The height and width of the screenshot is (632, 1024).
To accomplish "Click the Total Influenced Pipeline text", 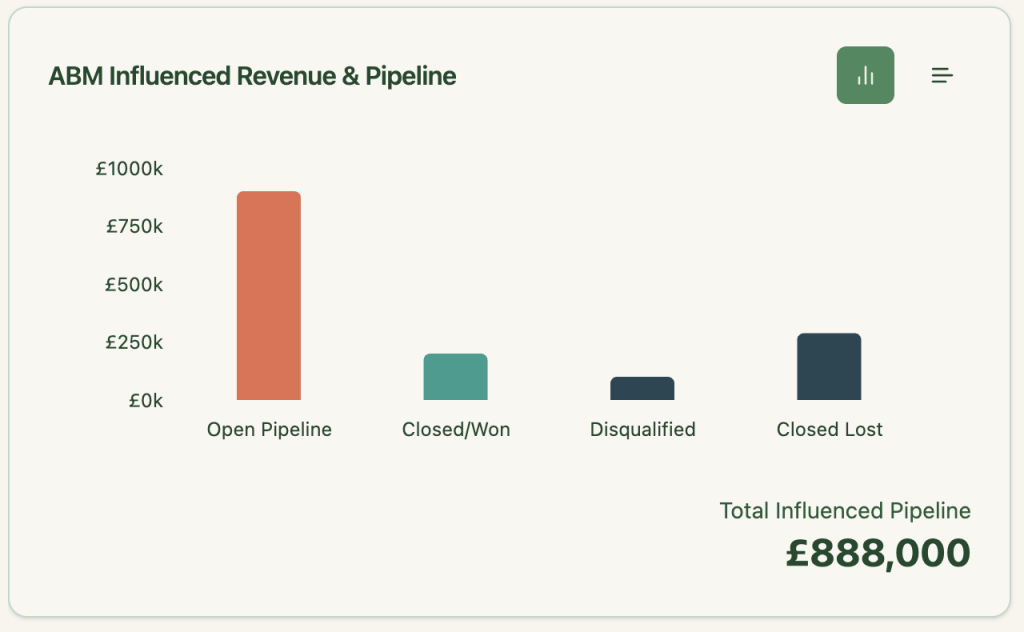I will (844, 510).
